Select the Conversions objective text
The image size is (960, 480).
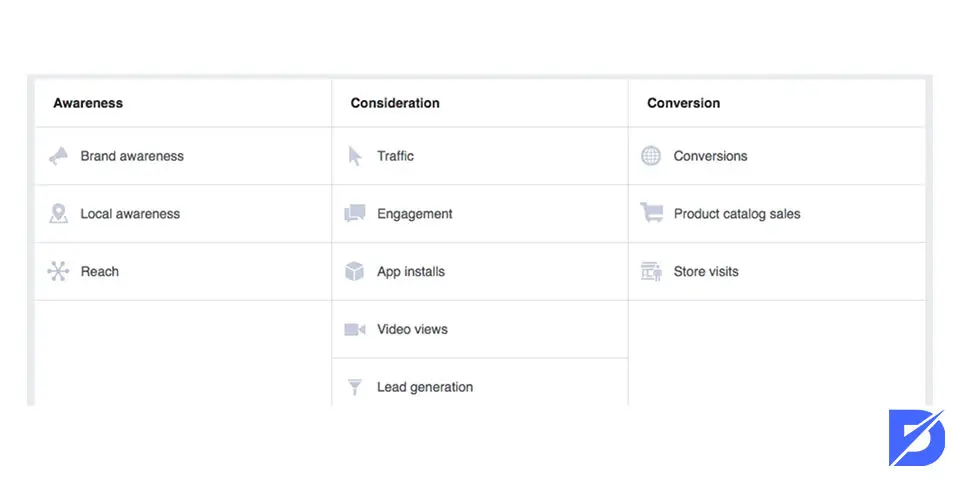pos(710,156)
